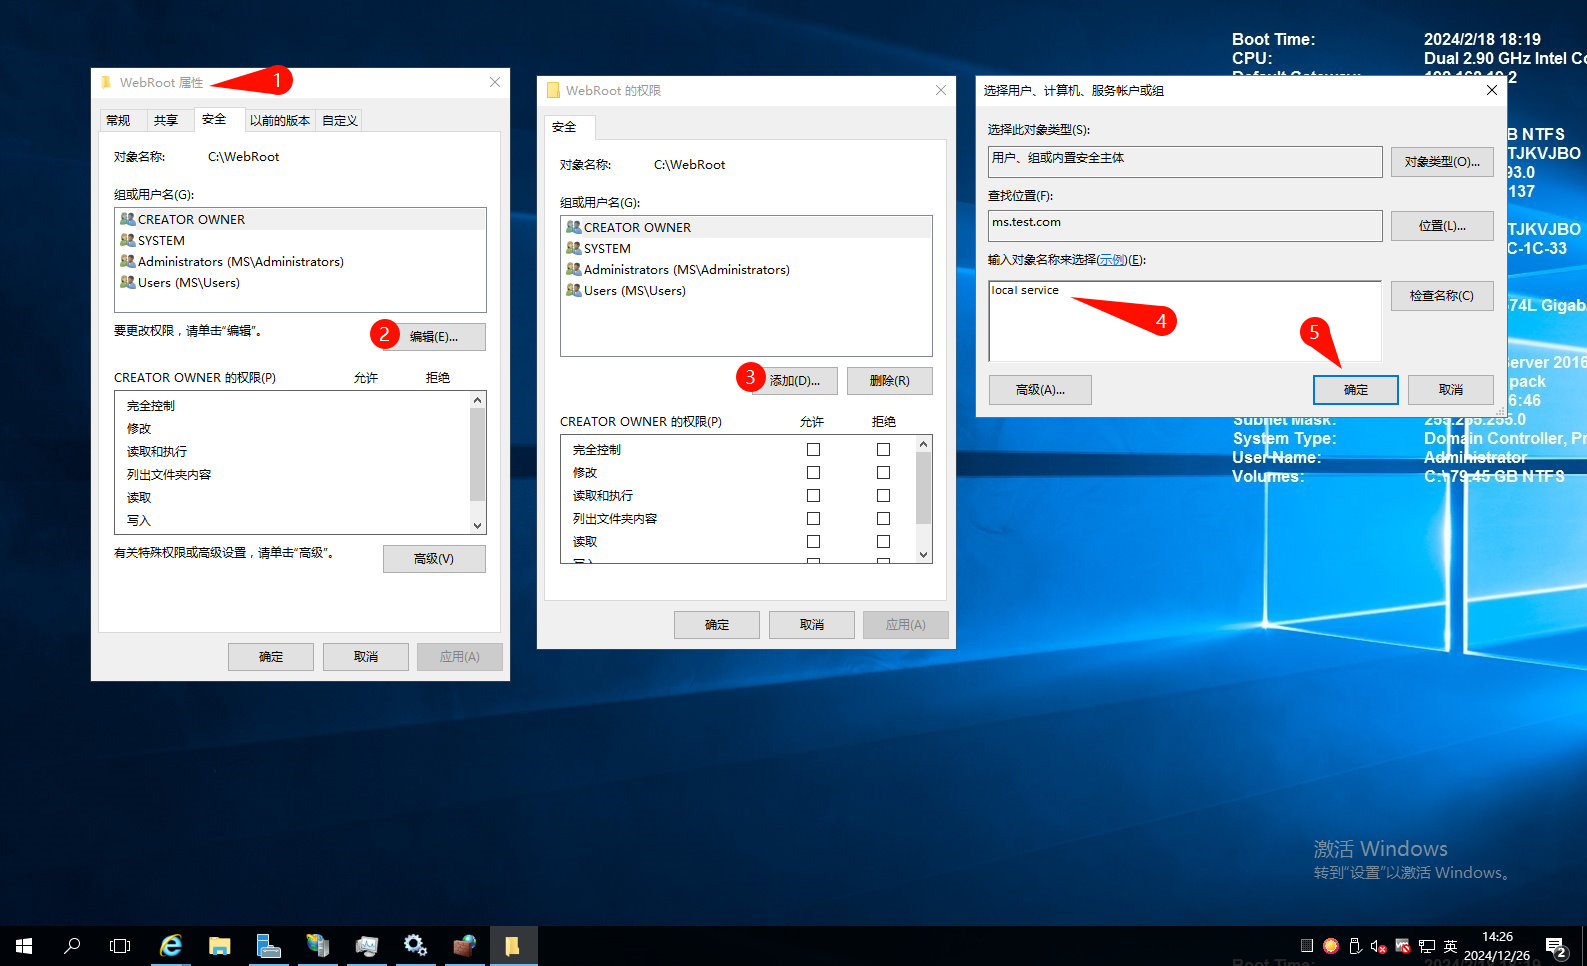Image resolution: width=1587 pixels, height=966 pixels.
Task: Switch to the 共享 tab
Action: point(166,120)
